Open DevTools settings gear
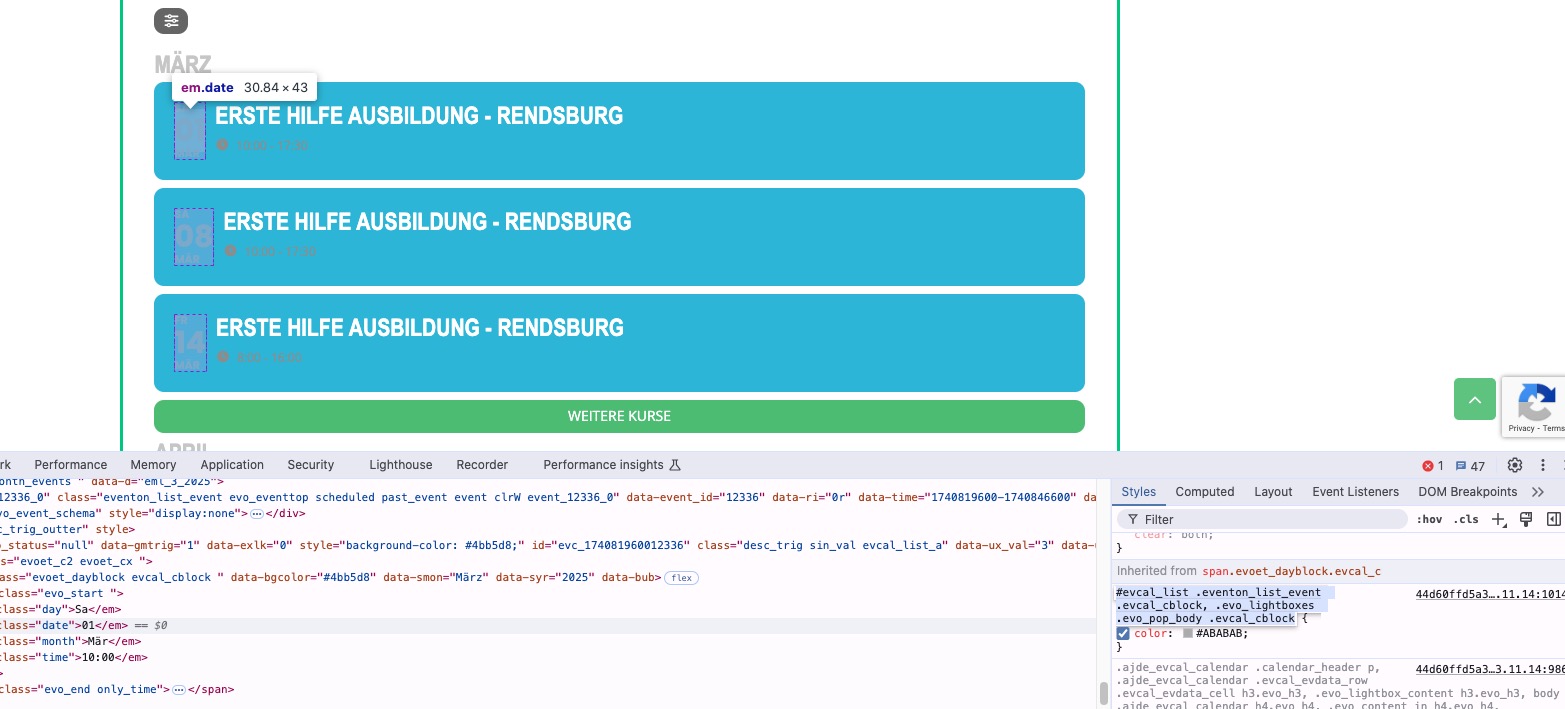The height and width of the screenshot is (709, 1565). 1515,465
